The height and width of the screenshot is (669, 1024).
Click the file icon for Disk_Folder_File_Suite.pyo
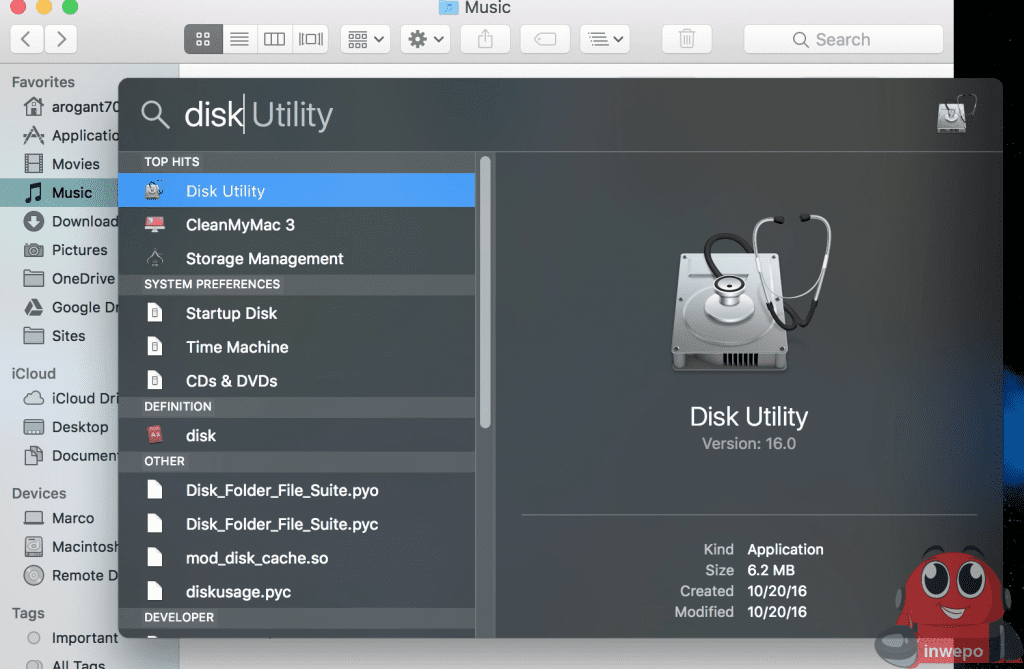click(155, 489)
